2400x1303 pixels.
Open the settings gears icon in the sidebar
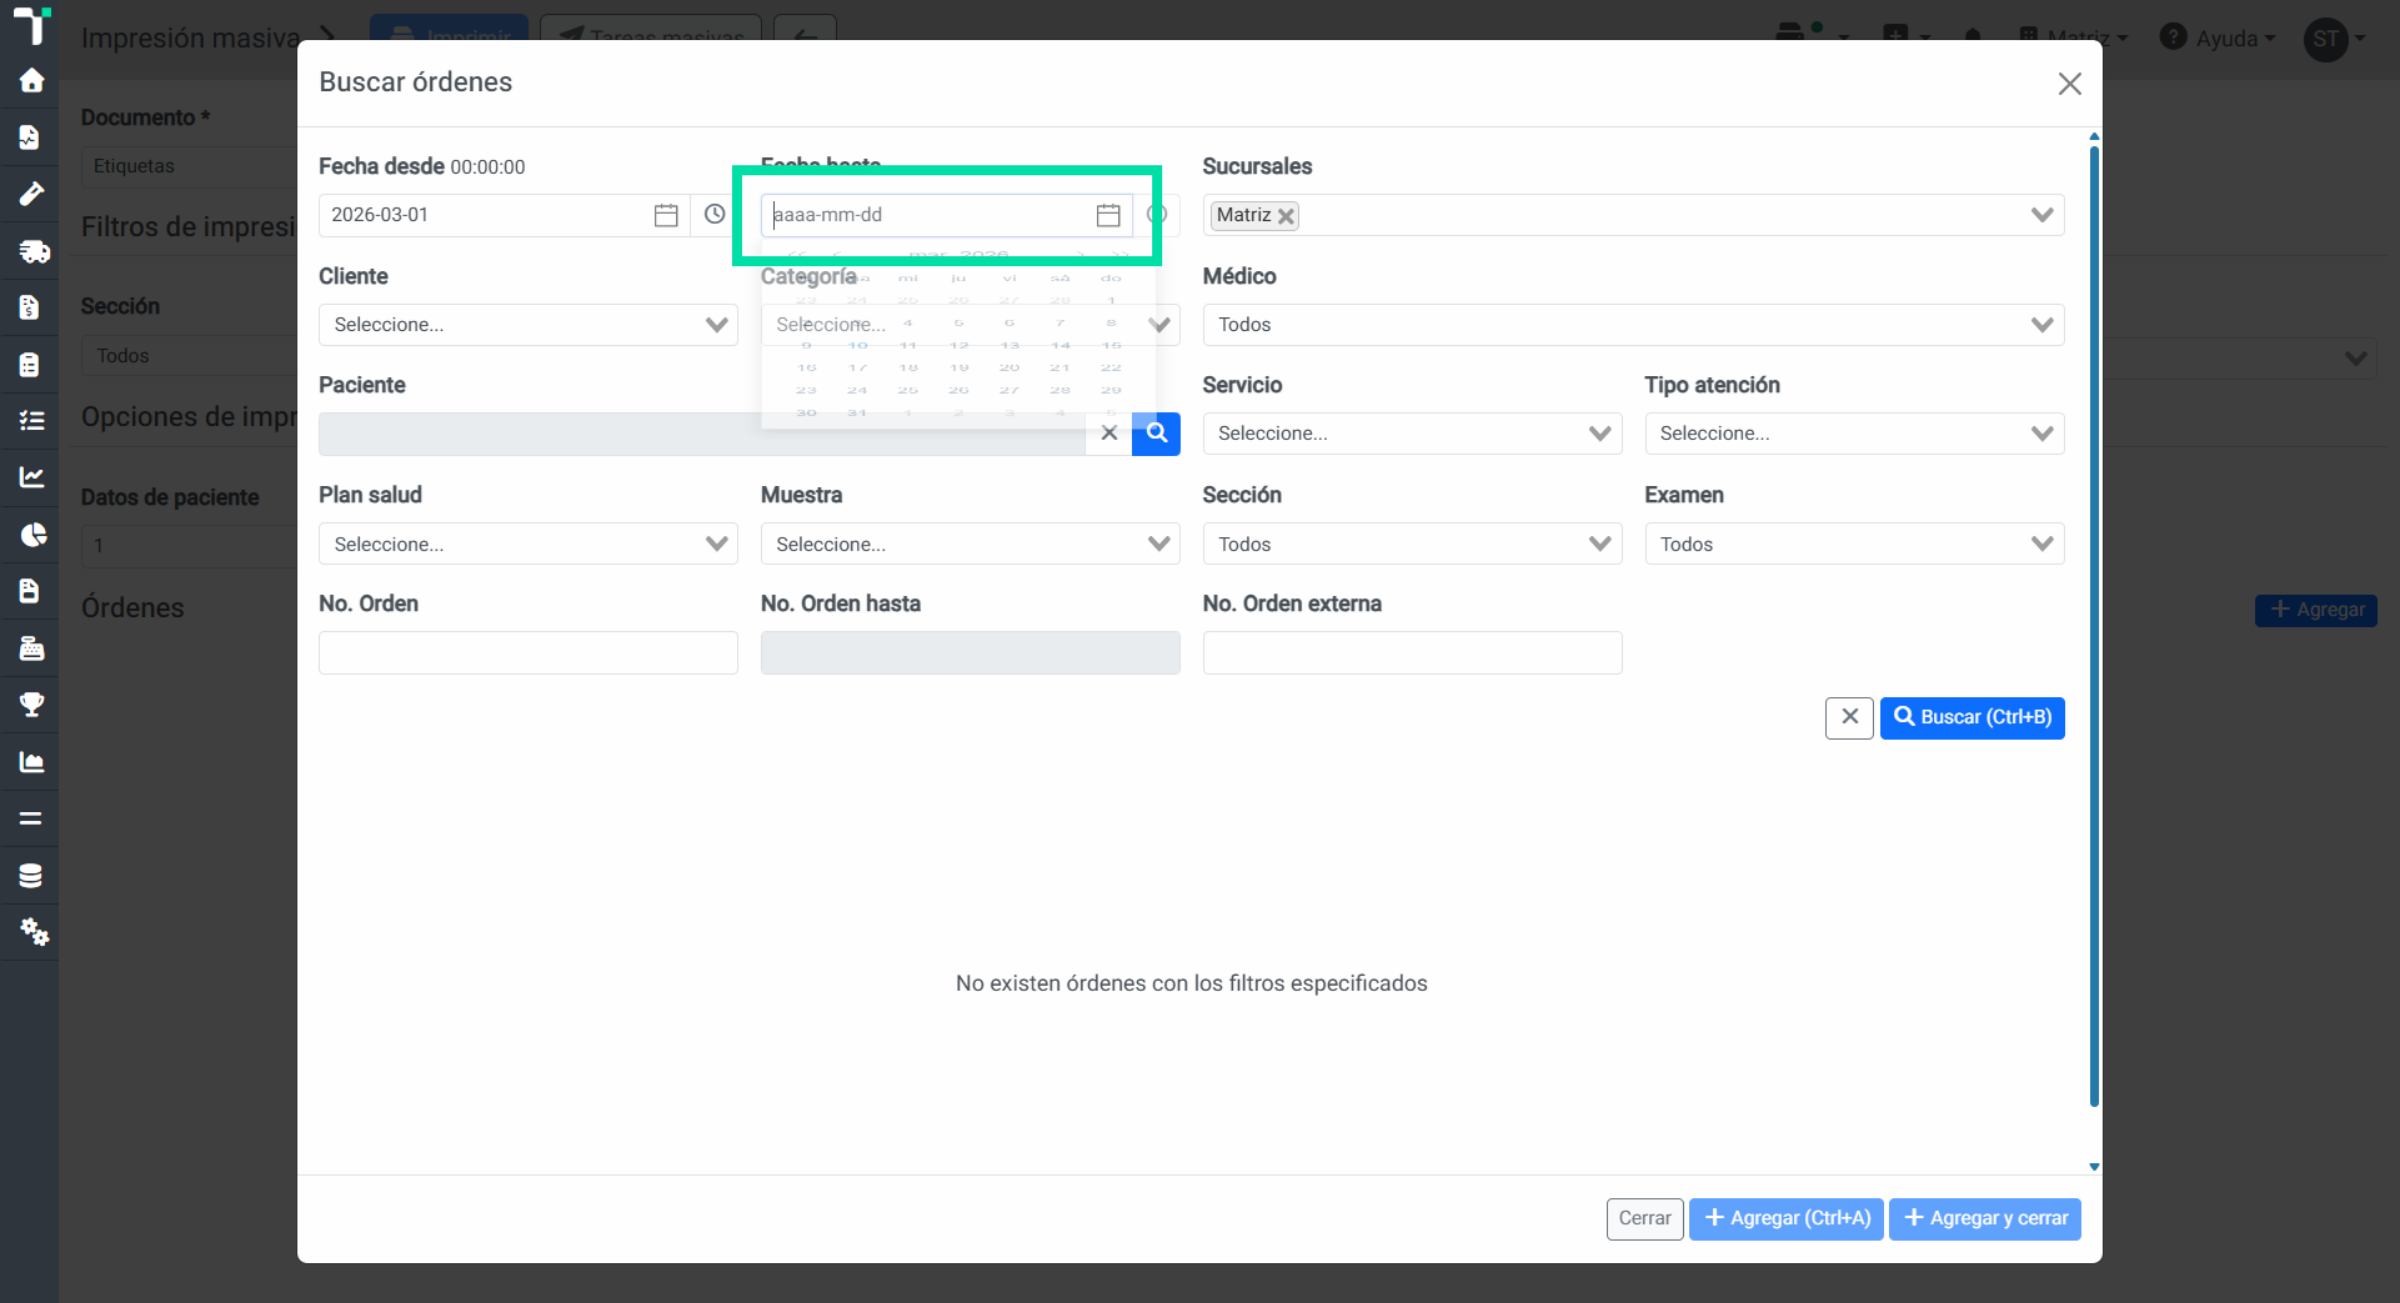[x=33, y=932]
